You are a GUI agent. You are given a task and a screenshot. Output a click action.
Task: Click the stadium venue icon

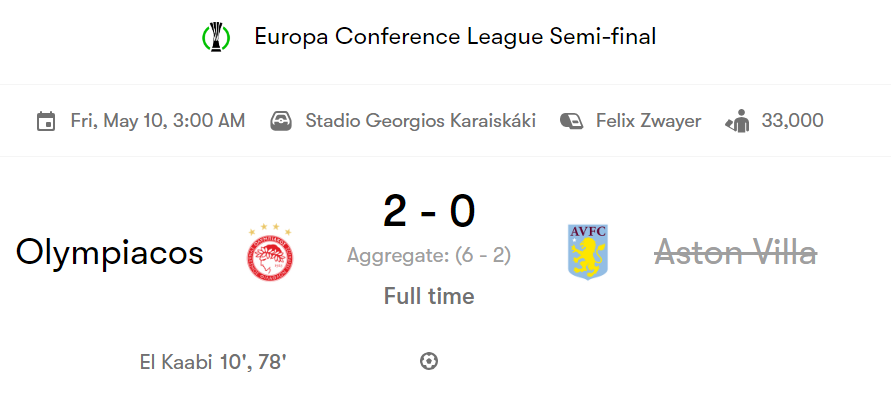tap(281, 122)
